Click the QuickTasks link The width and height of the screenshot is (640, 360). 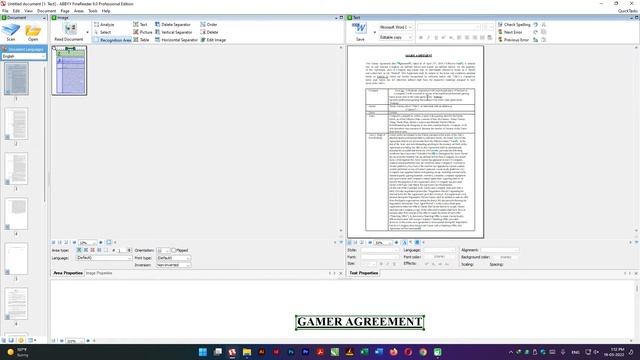click(628, 11)
